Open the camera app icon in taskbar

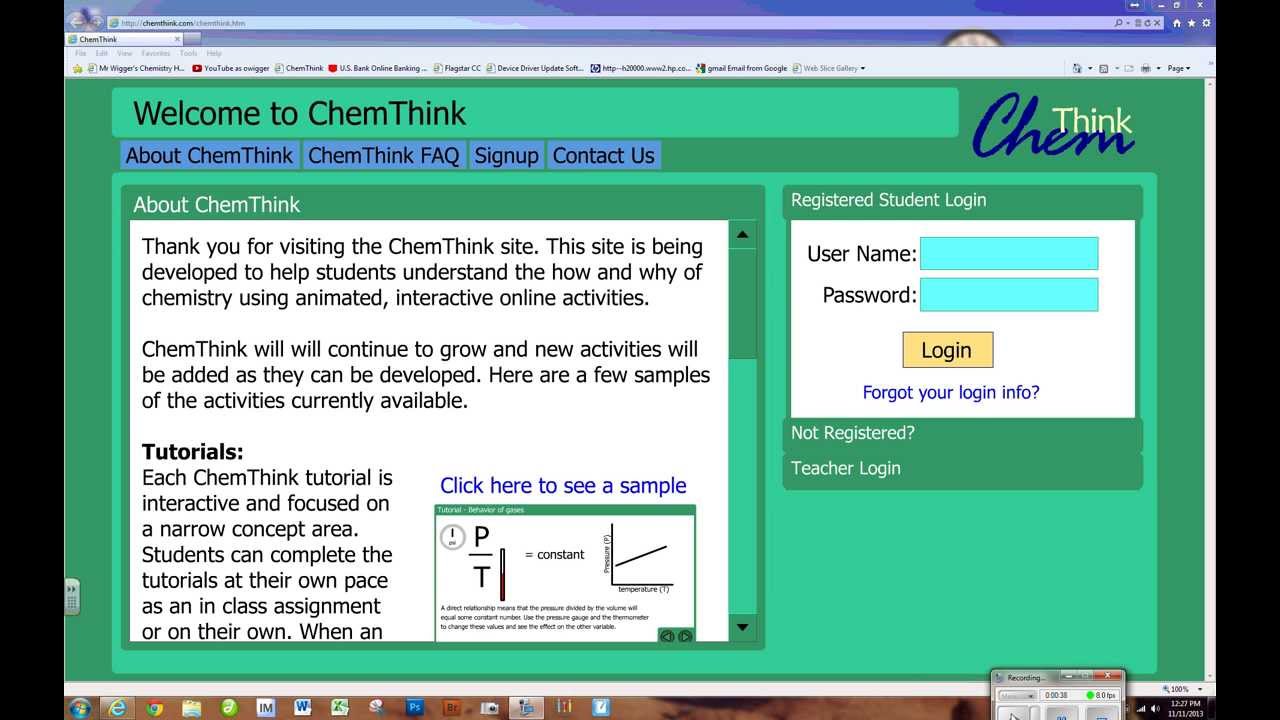click(x=488, y=708)
